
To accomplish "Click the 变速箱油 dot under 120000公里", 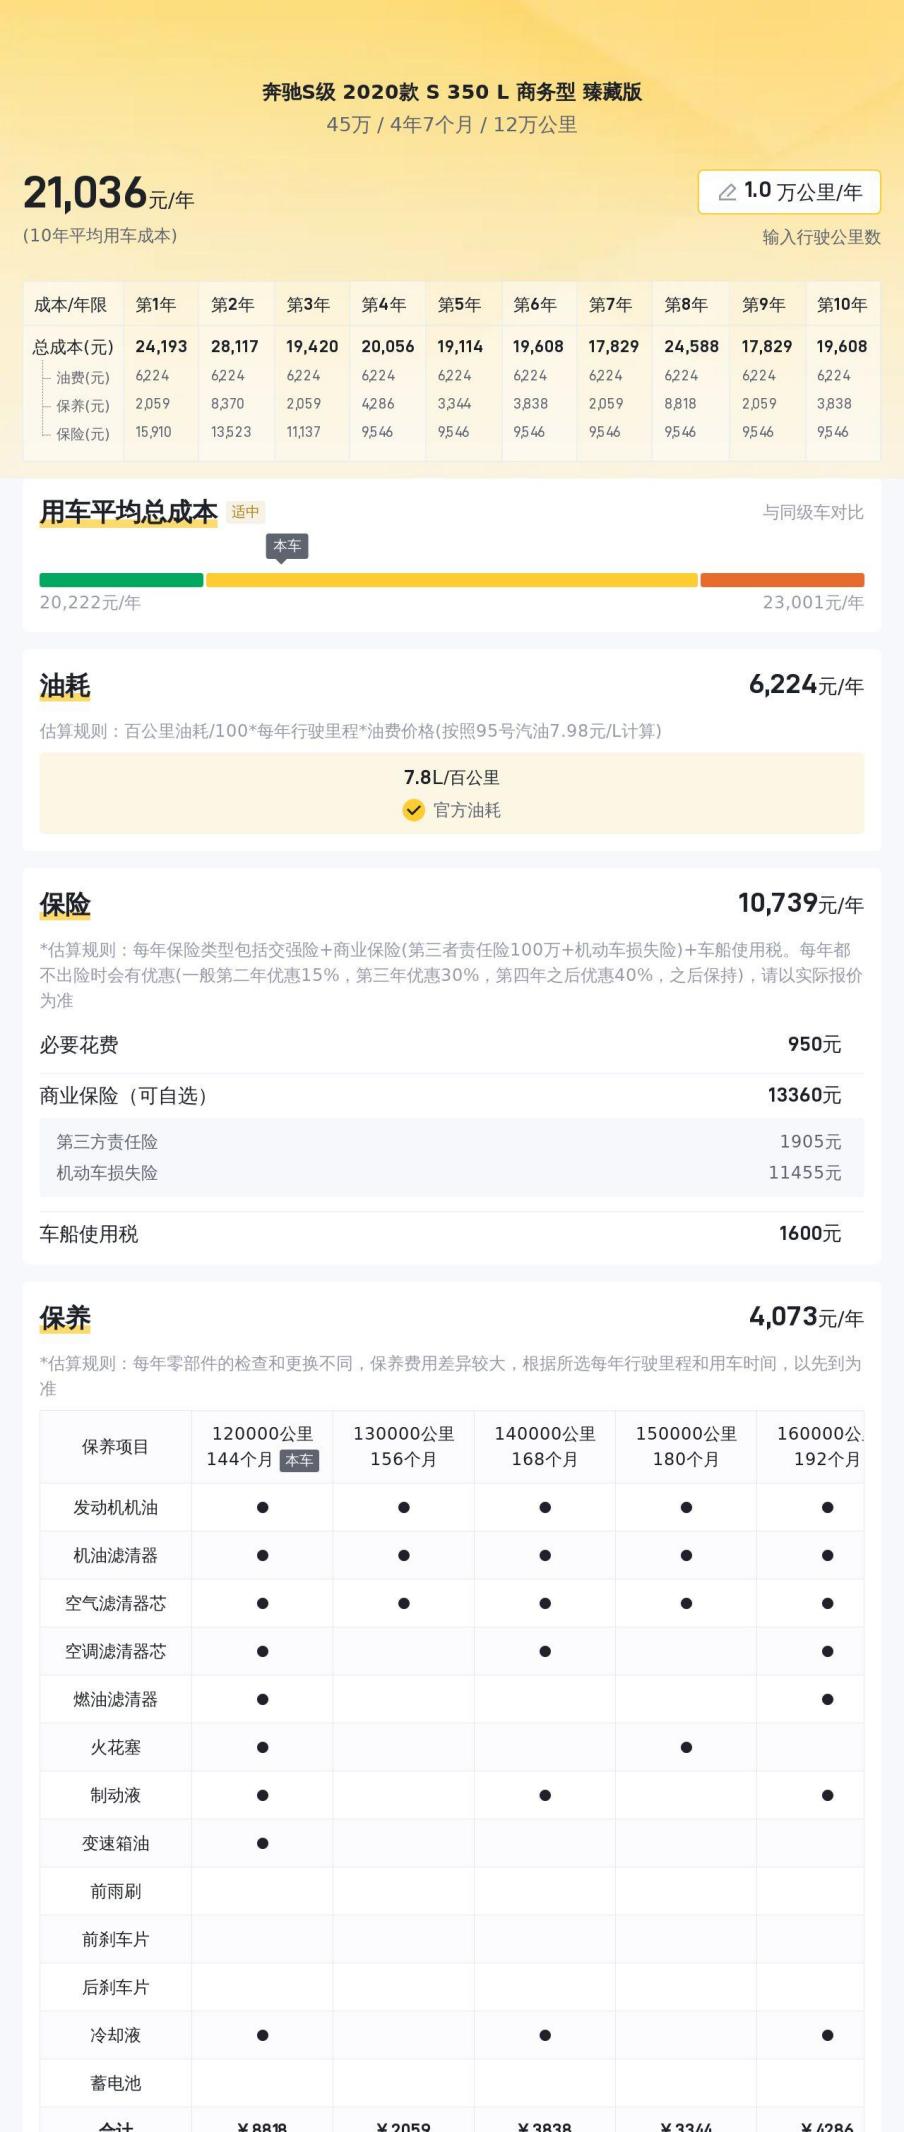I will pyautogui.click(x=262, y=1843).
